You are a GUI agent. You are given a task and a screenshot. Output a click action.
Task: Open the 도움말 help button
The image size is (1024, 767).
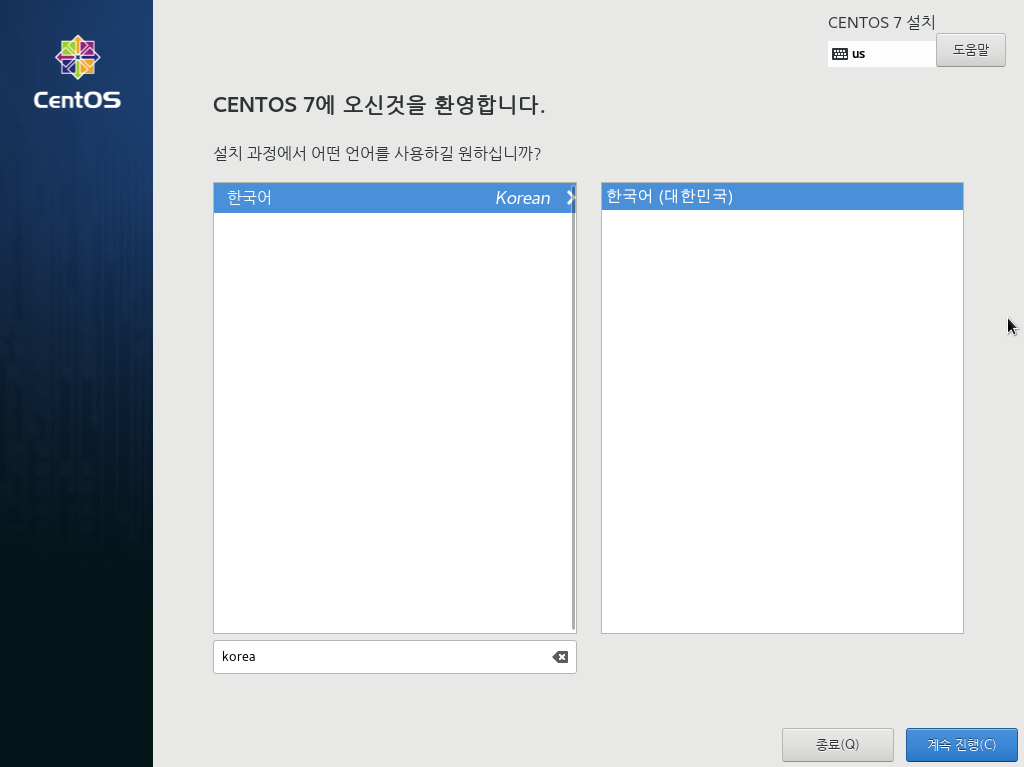pos(970,50)
